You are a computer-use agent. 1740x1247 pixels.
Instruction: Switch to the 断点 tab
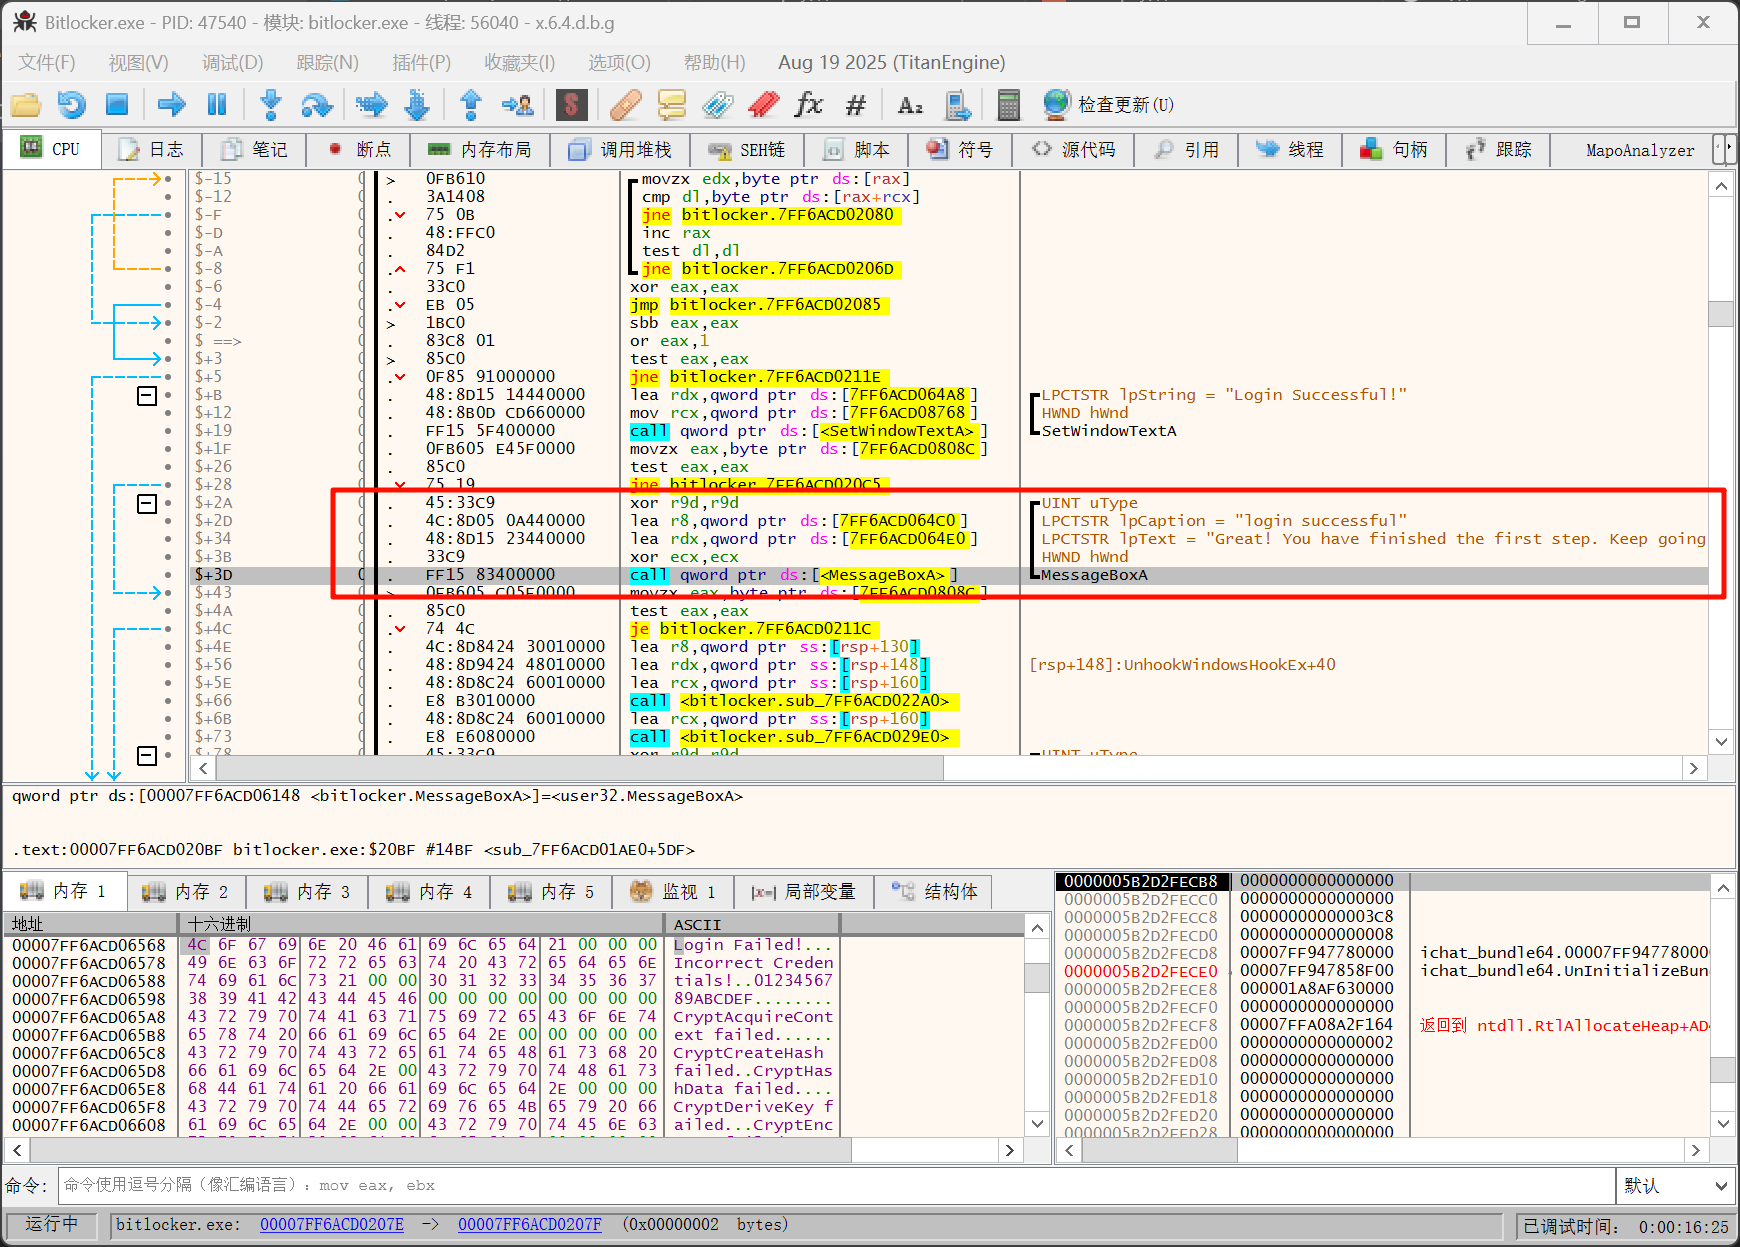(361, 150)
